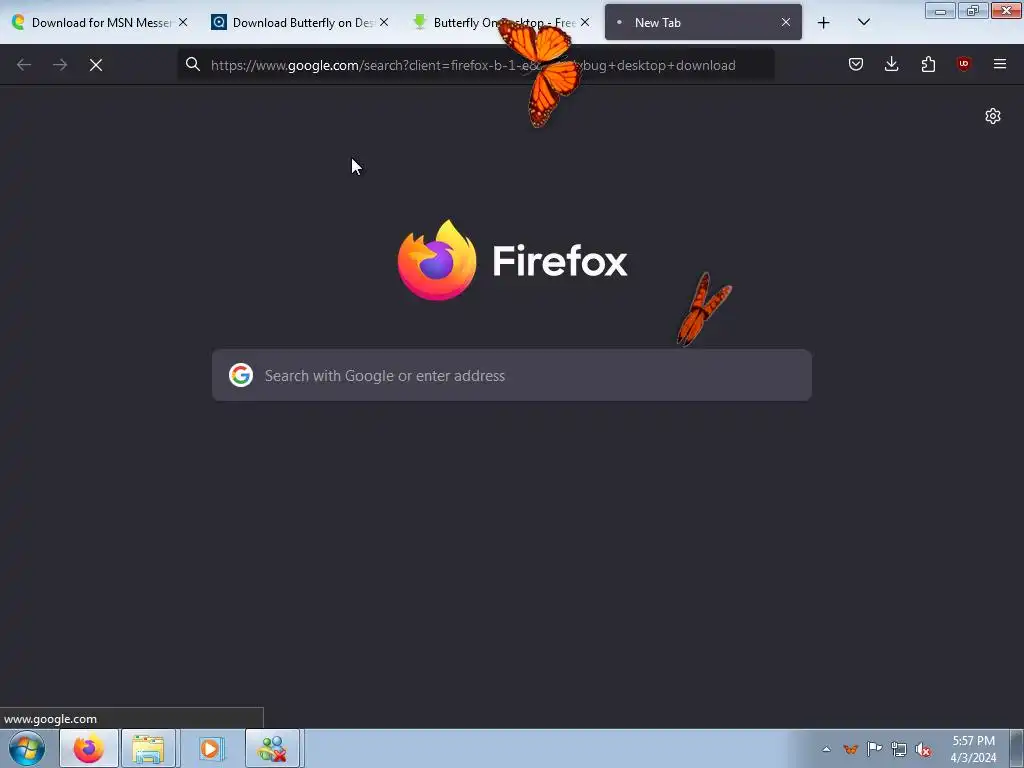Screen dimensions: 1024x768
Task: Click the butterfly near the Firefox logo
Action: point(703,309)
